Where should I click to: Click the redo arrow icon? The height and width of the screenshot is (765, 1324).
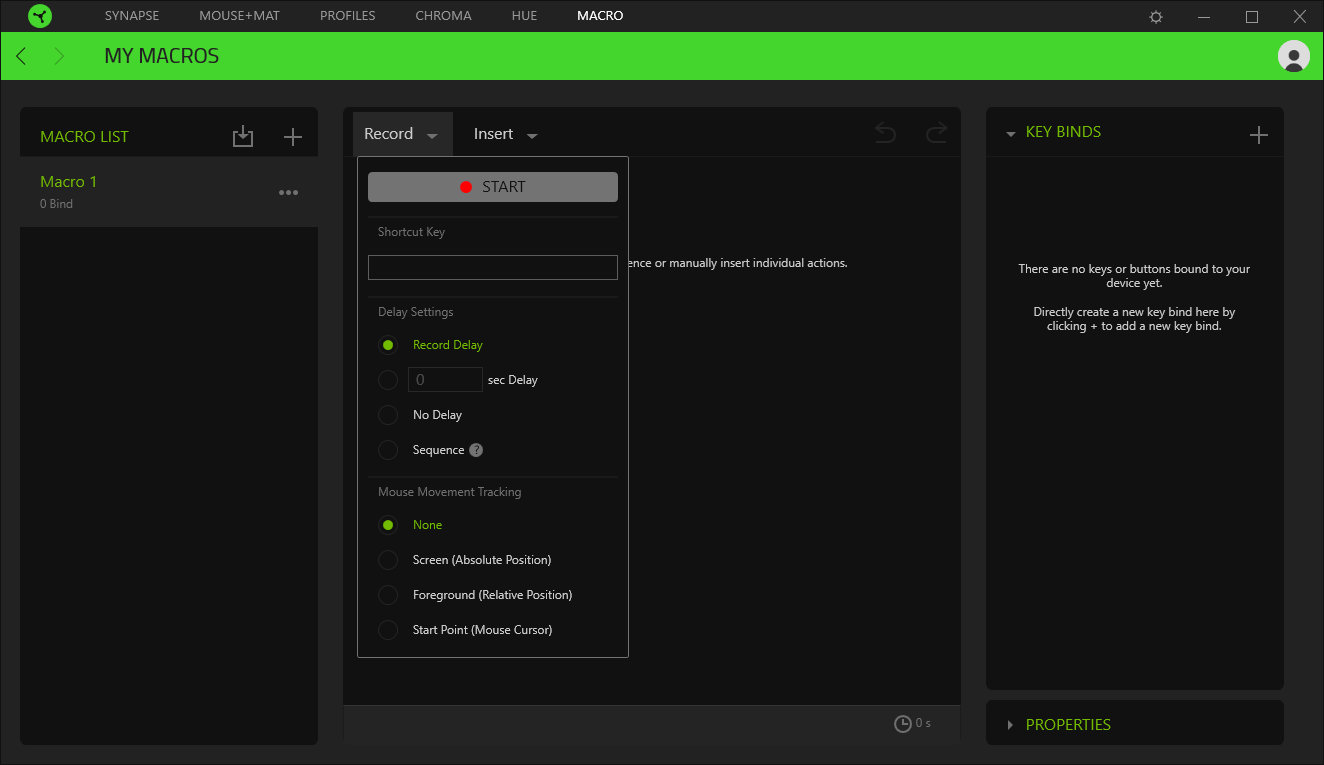936,133
